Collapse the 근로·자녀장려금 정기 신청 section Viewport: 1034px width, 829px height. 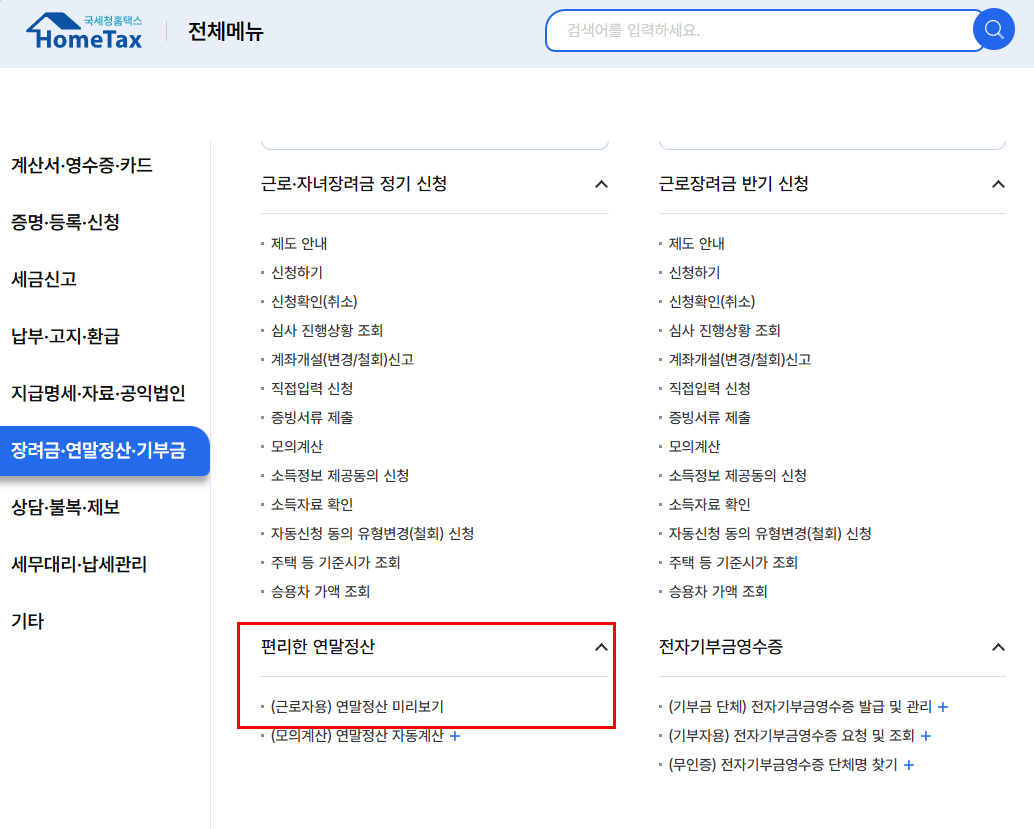pos(601,184)
